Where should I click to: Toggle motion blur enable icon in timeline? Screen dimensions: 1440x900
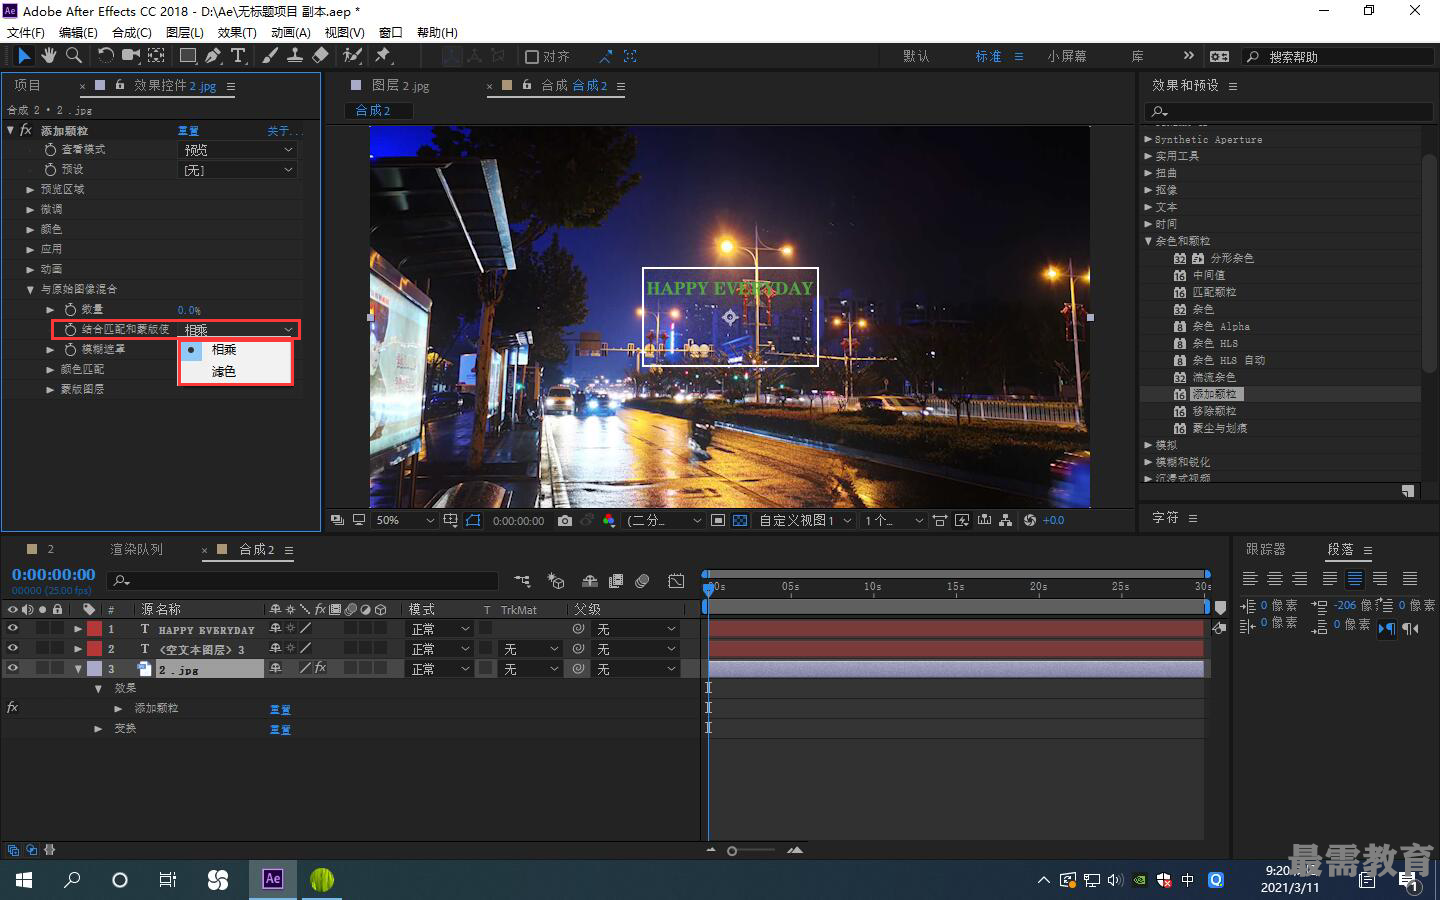(643, 581)
